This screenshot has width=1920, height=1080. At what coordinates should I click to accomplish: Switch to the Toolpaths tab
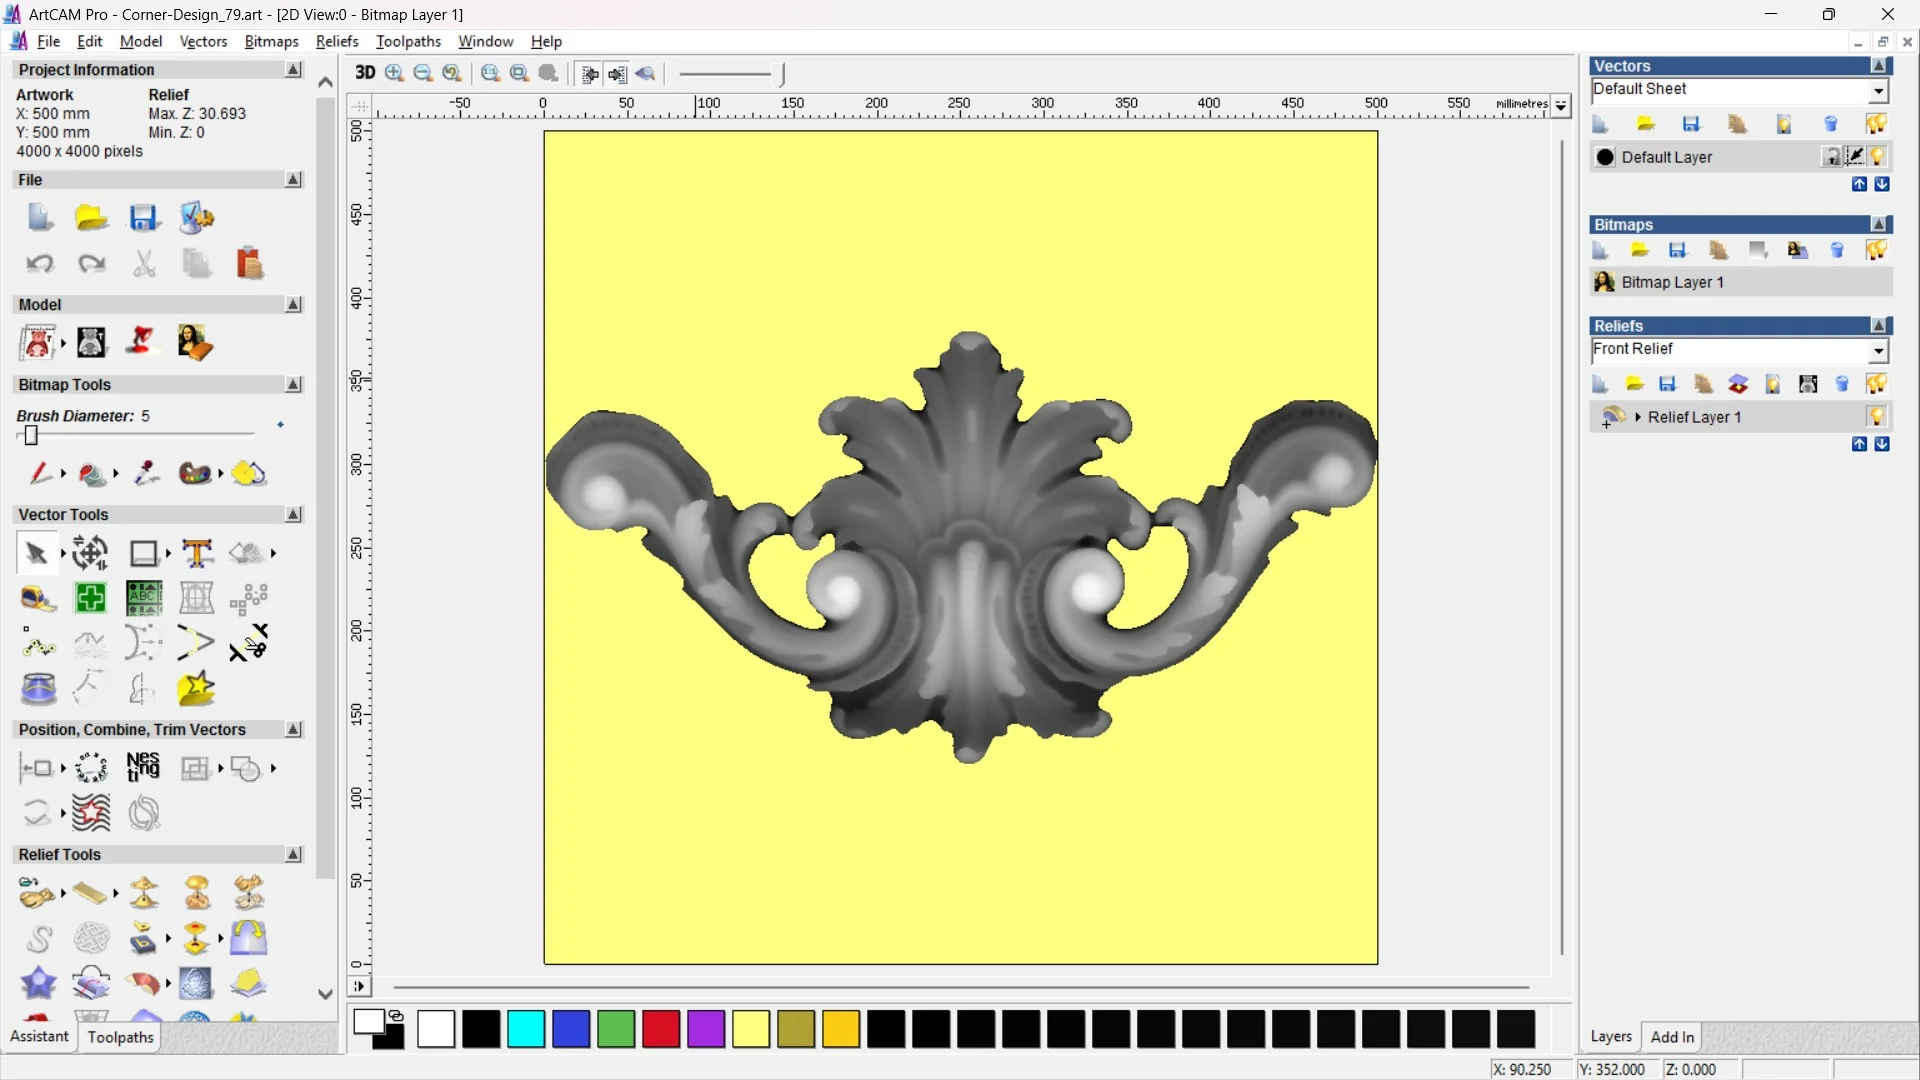(120, 1037)
